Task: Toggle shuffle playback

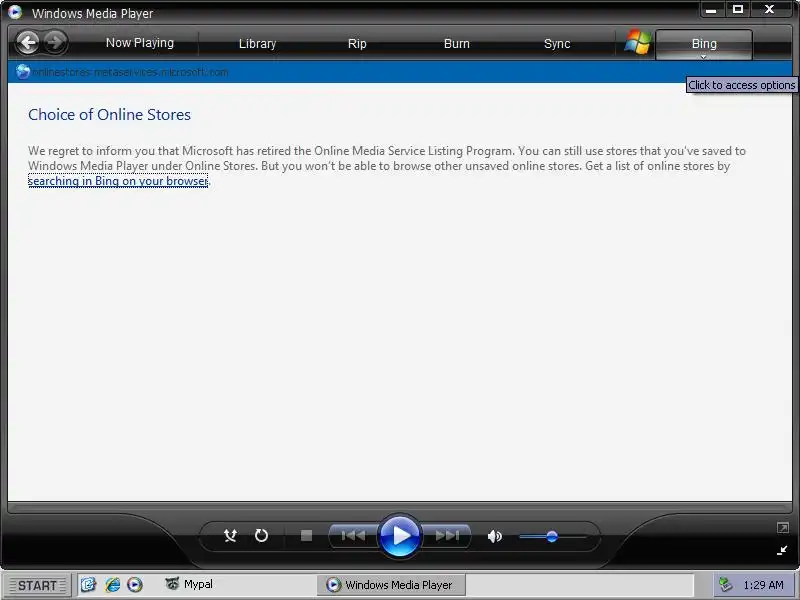Action: pyautogui.click(x=230, y=536)
